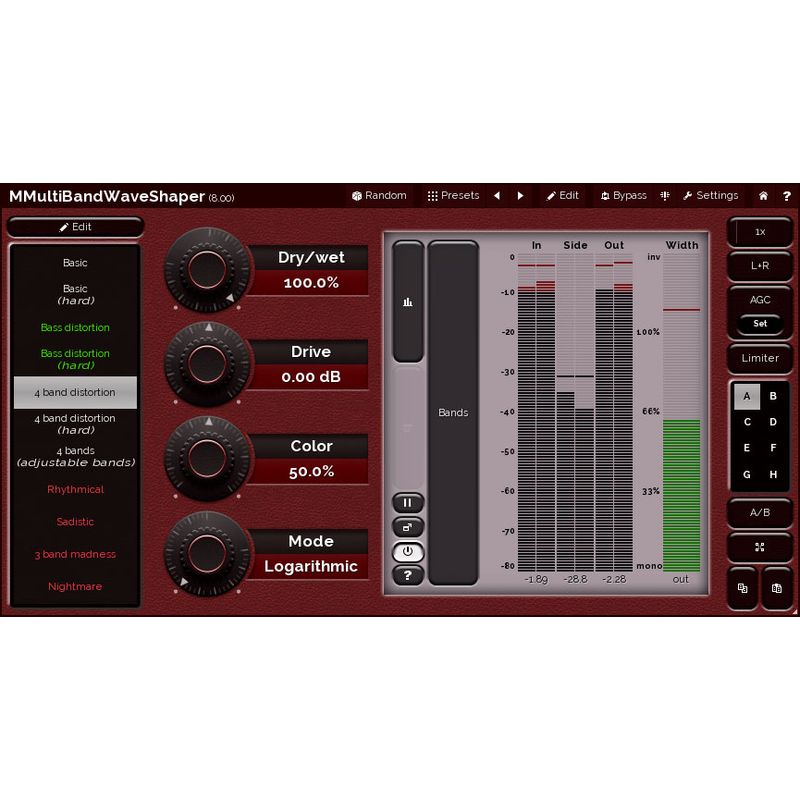Open the top toolbar Edit button
Screen dimensions: 800x800
562,196
